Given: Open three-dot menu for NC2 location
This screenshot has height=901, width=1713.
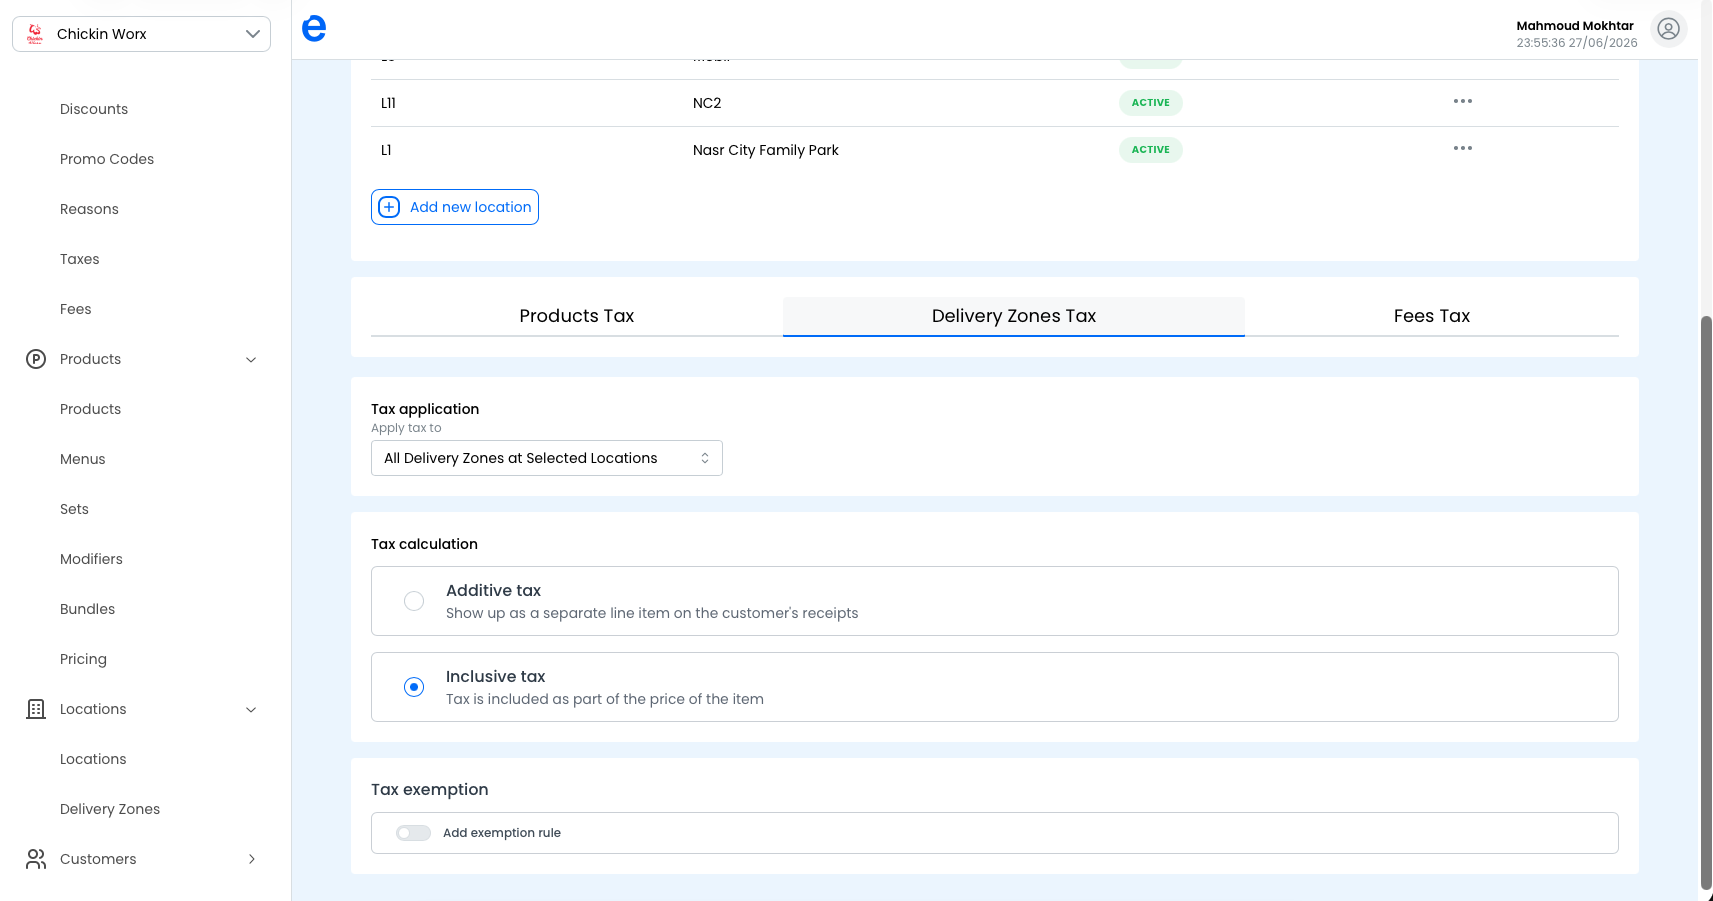Looking at the screenshot, I should [x=1462, y=101].
